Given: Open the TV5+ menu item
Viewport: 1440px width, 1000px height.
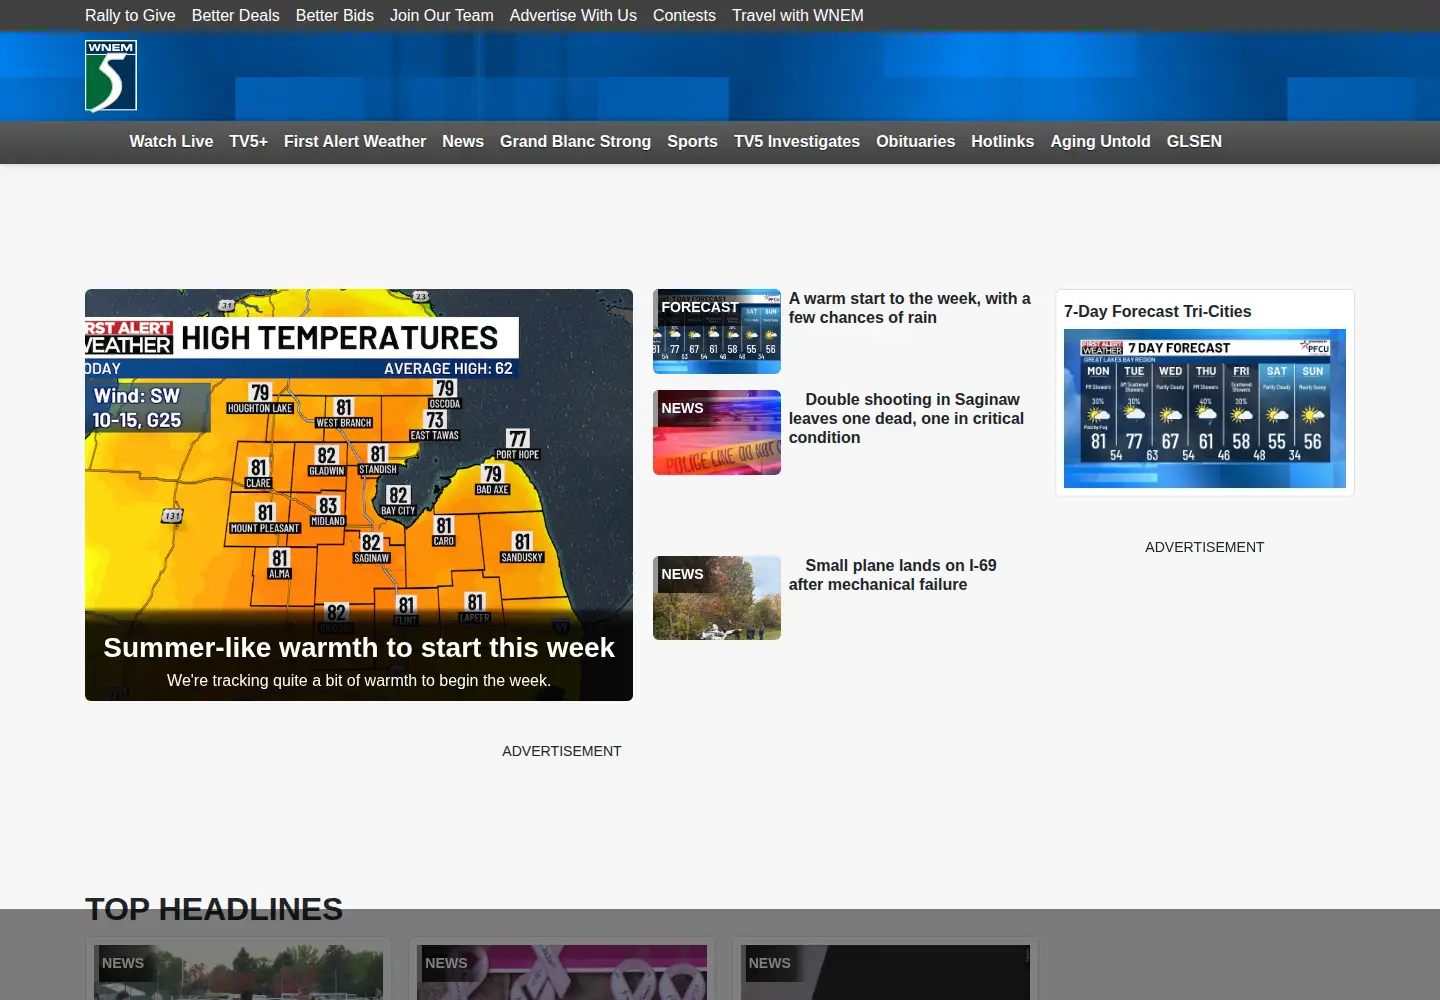Looking at the screenshot, I should (x=248, y=142).
